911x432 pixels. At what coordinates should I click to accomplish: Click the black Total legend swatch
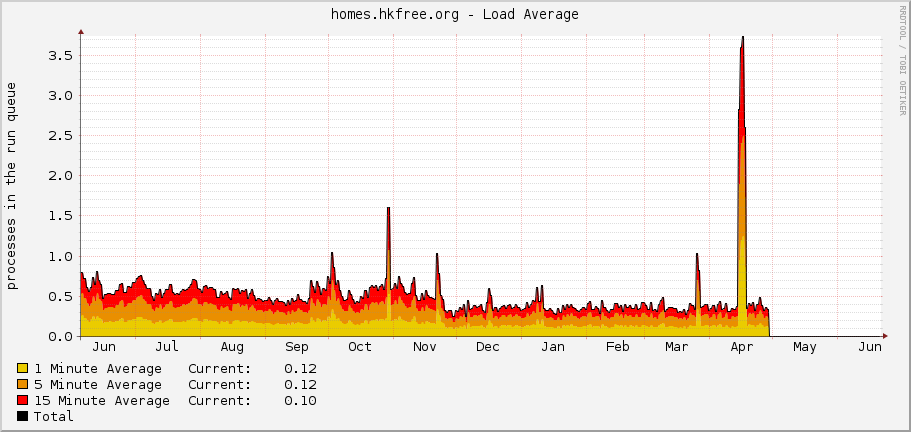23,416
